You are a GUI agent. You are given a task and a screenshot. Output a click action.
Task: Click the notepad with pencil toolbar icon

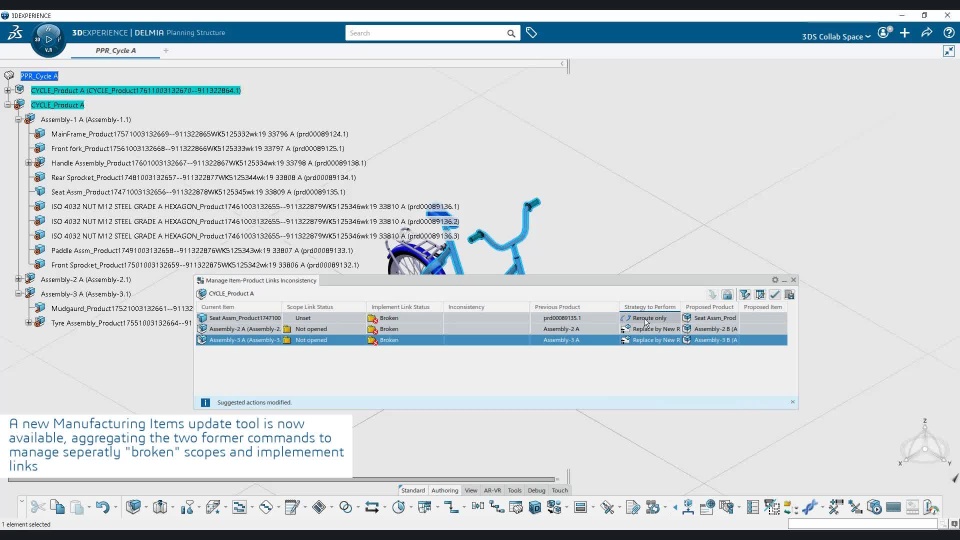point(292,507)
